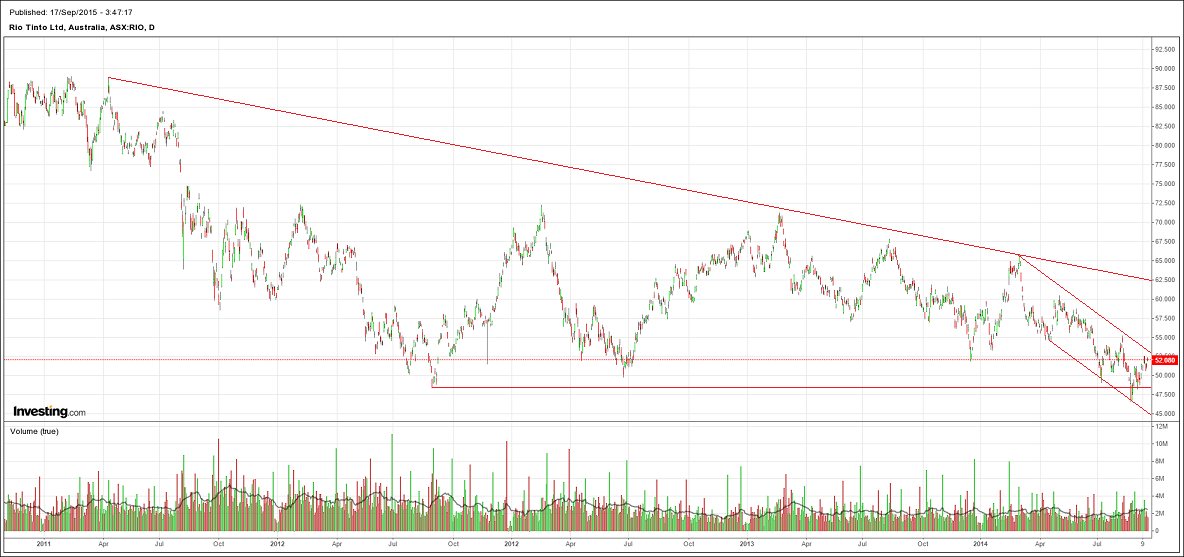This screenshot has width=1184, height=557.
Task: Select the 10M volume axis label
Action: click(1160, 443)
